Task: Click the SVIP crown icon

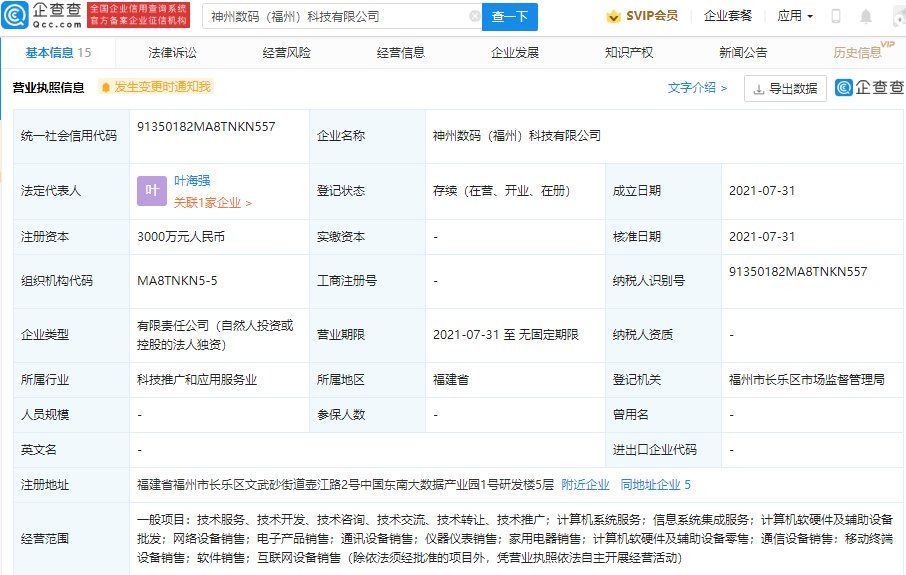Action: pyautogui.click(x=613, y=17)
